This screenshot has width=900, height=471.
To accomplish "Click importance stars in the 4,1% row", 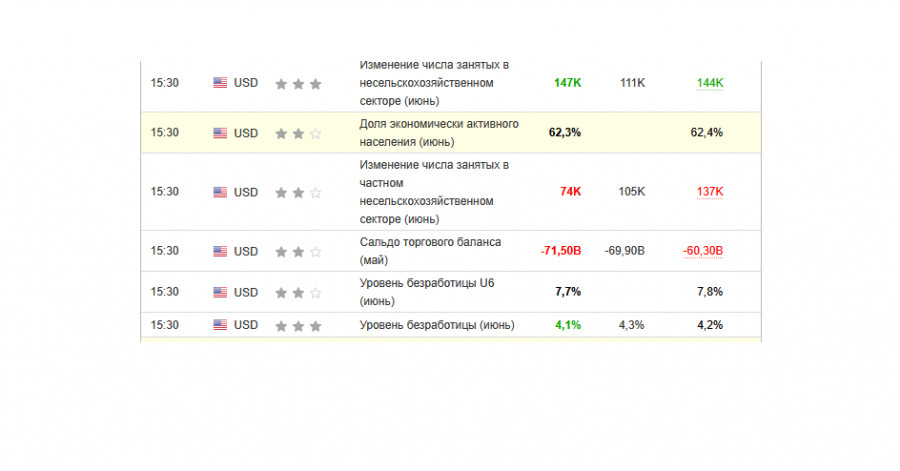I will [298, 326].
